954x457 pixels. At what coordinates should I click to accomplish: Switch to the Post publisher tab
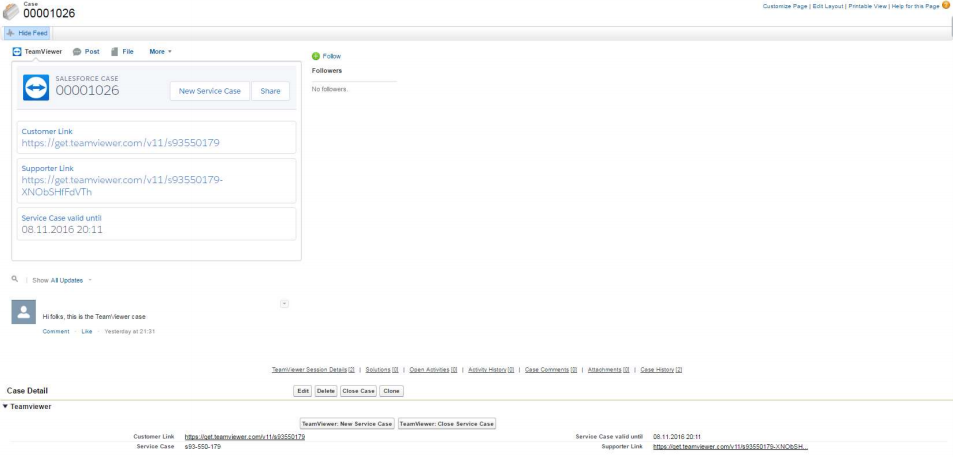pos(86,52)
